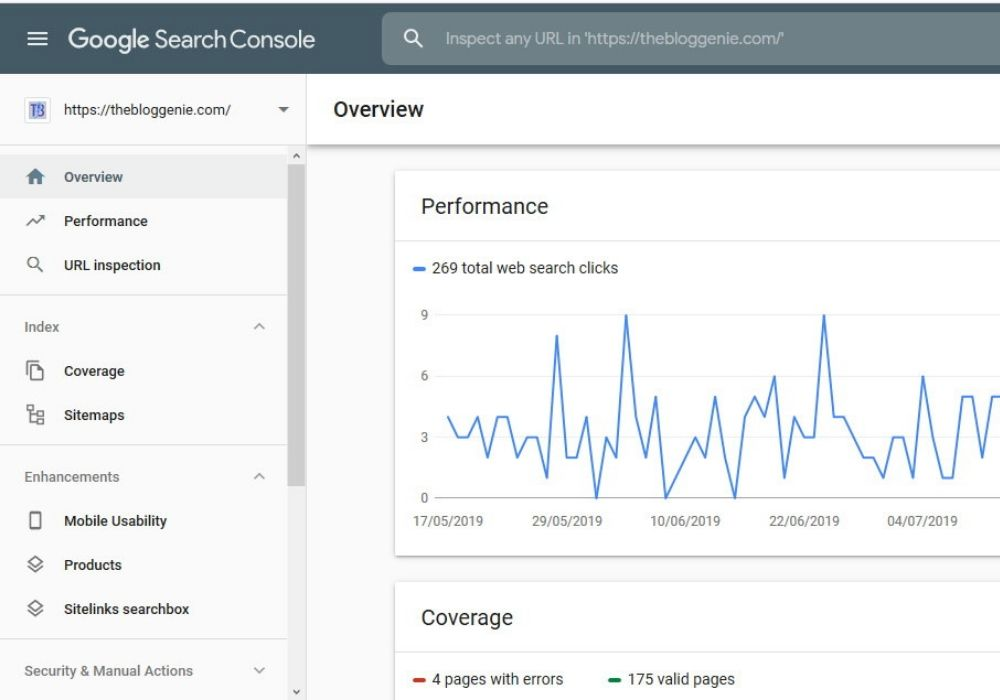This screenshot has height=700, width=1000.
Task: Collapse the Index section
Action: (x=259, y=327)
